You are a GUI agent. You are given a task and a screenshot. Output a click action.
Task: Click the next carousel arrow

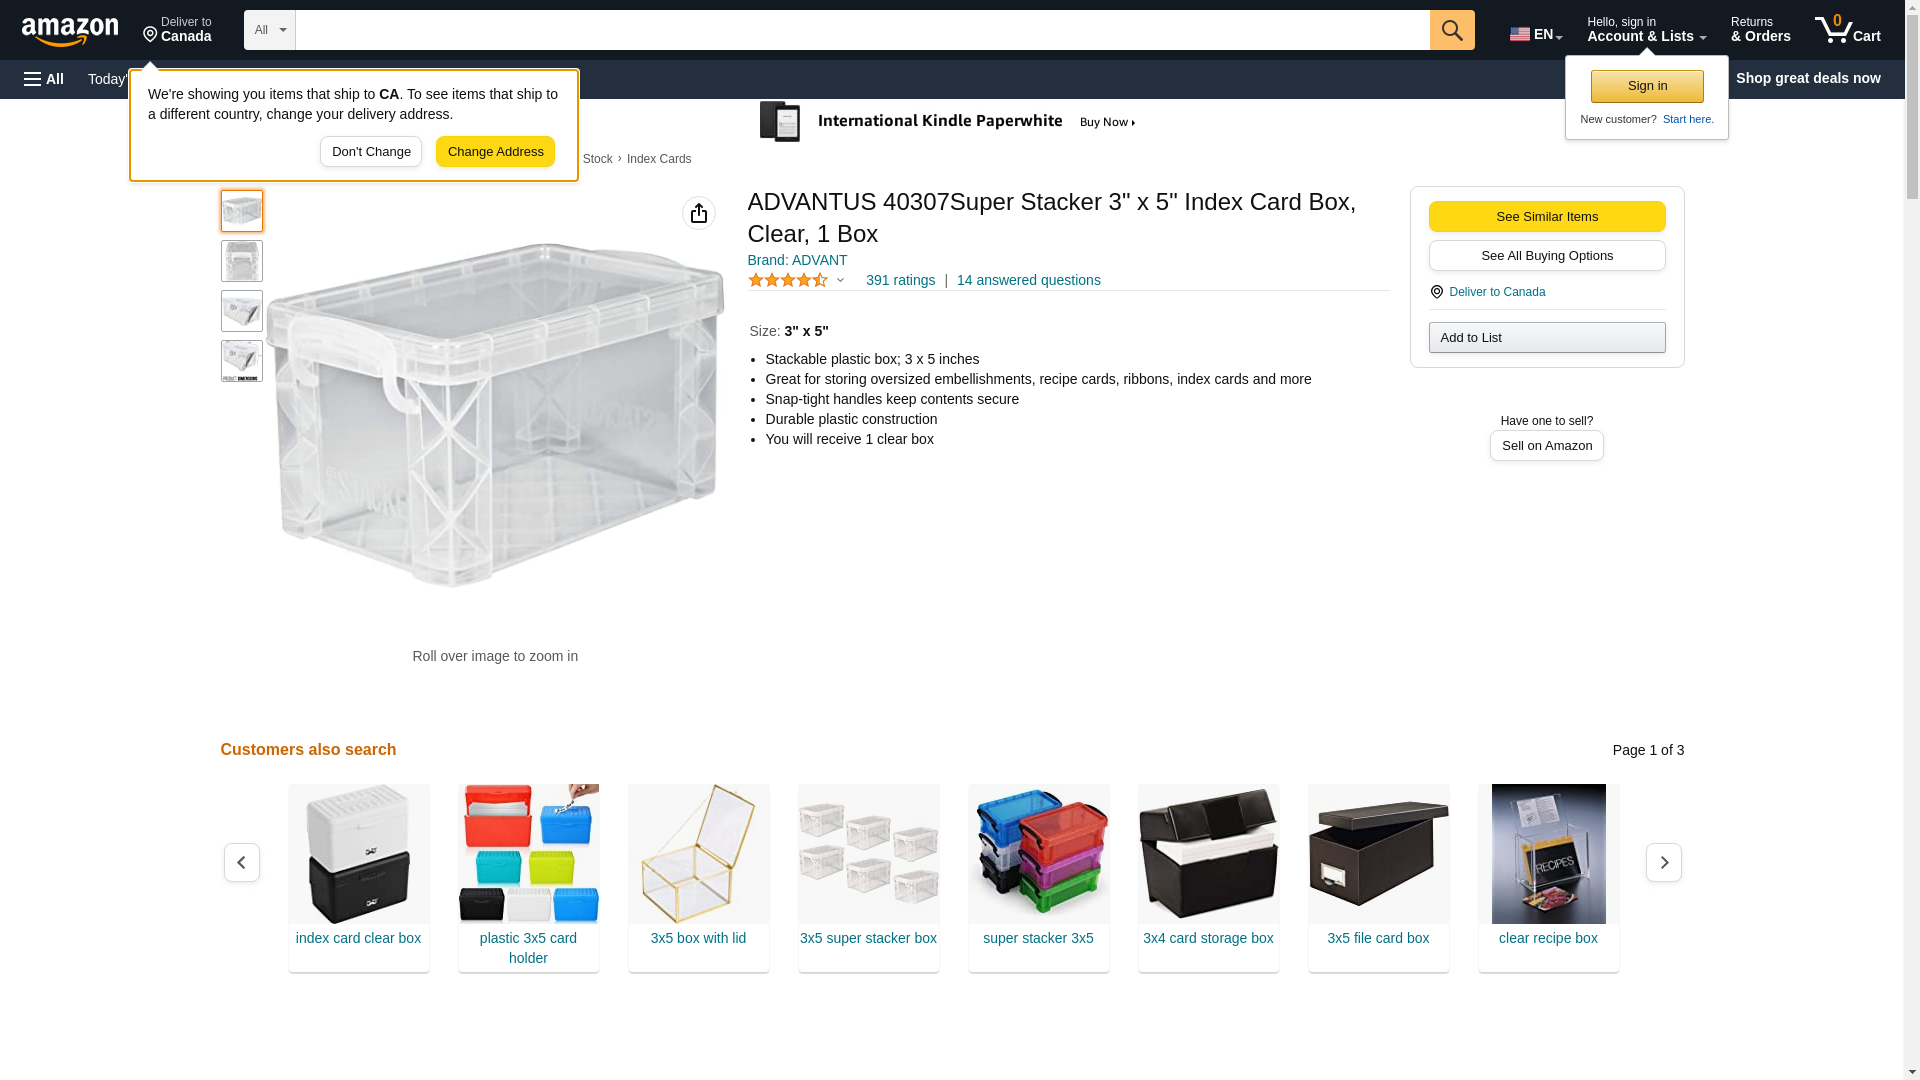click(1664, 862)
